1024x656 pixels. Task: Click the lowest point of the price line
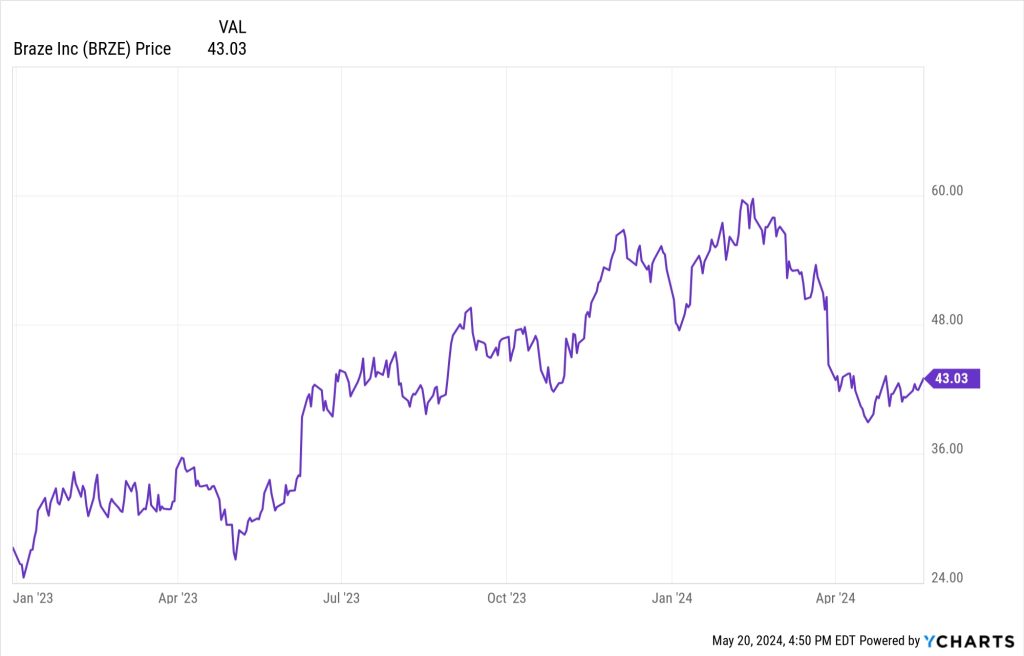tap(24, 577)
